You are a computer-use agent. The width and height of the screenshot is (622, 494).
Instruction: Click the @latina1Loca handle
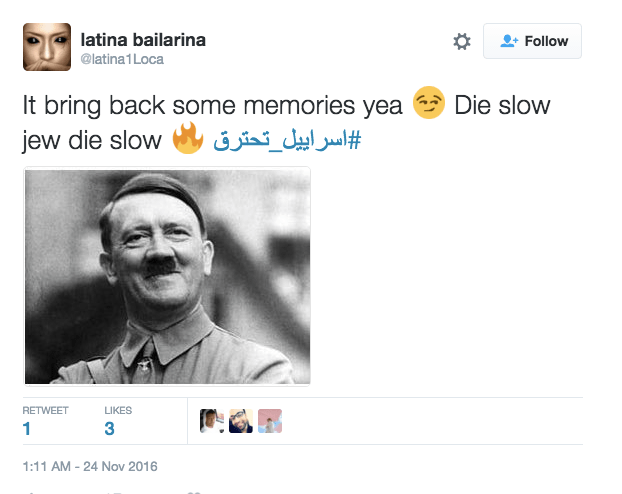[x=122, y=59]
